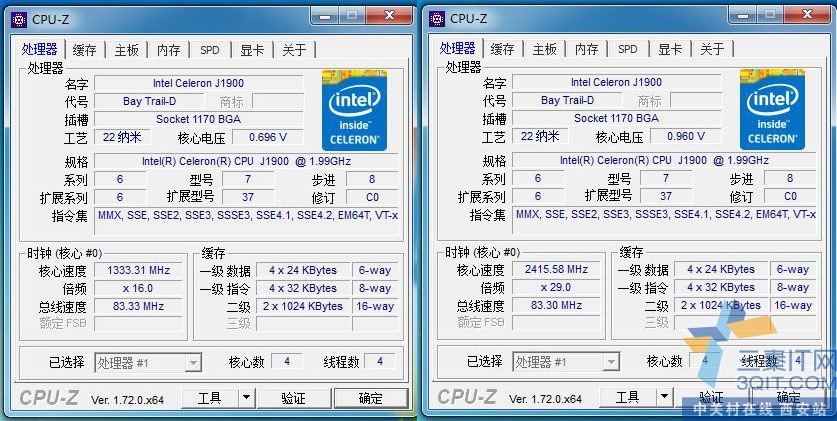Click 16-way L2 associativity in left window

pos(375,307)
